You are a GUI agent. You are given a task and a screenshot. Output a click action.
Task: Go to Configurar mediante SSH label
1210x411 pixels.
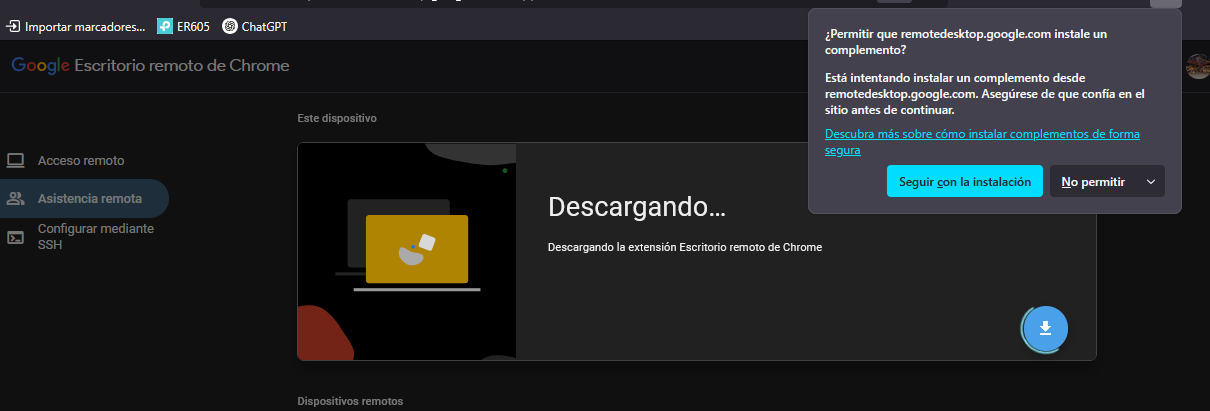[x=96, y=237]
